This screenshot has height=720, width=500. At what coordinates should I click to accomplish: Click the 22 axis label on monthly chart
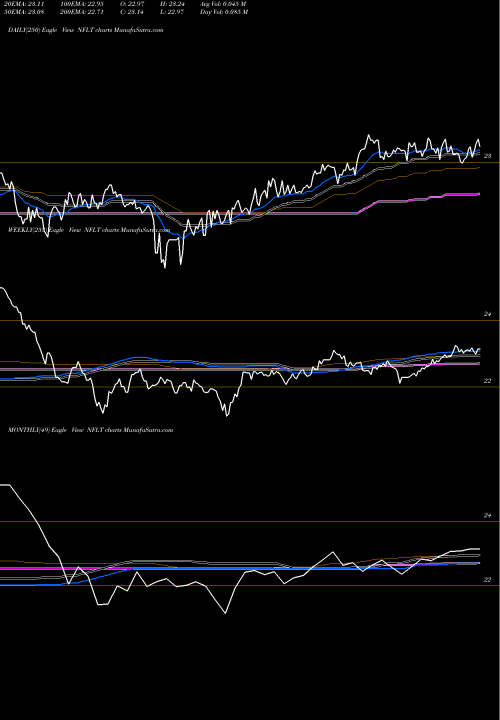pyautogui.click(x=488, y=580)
